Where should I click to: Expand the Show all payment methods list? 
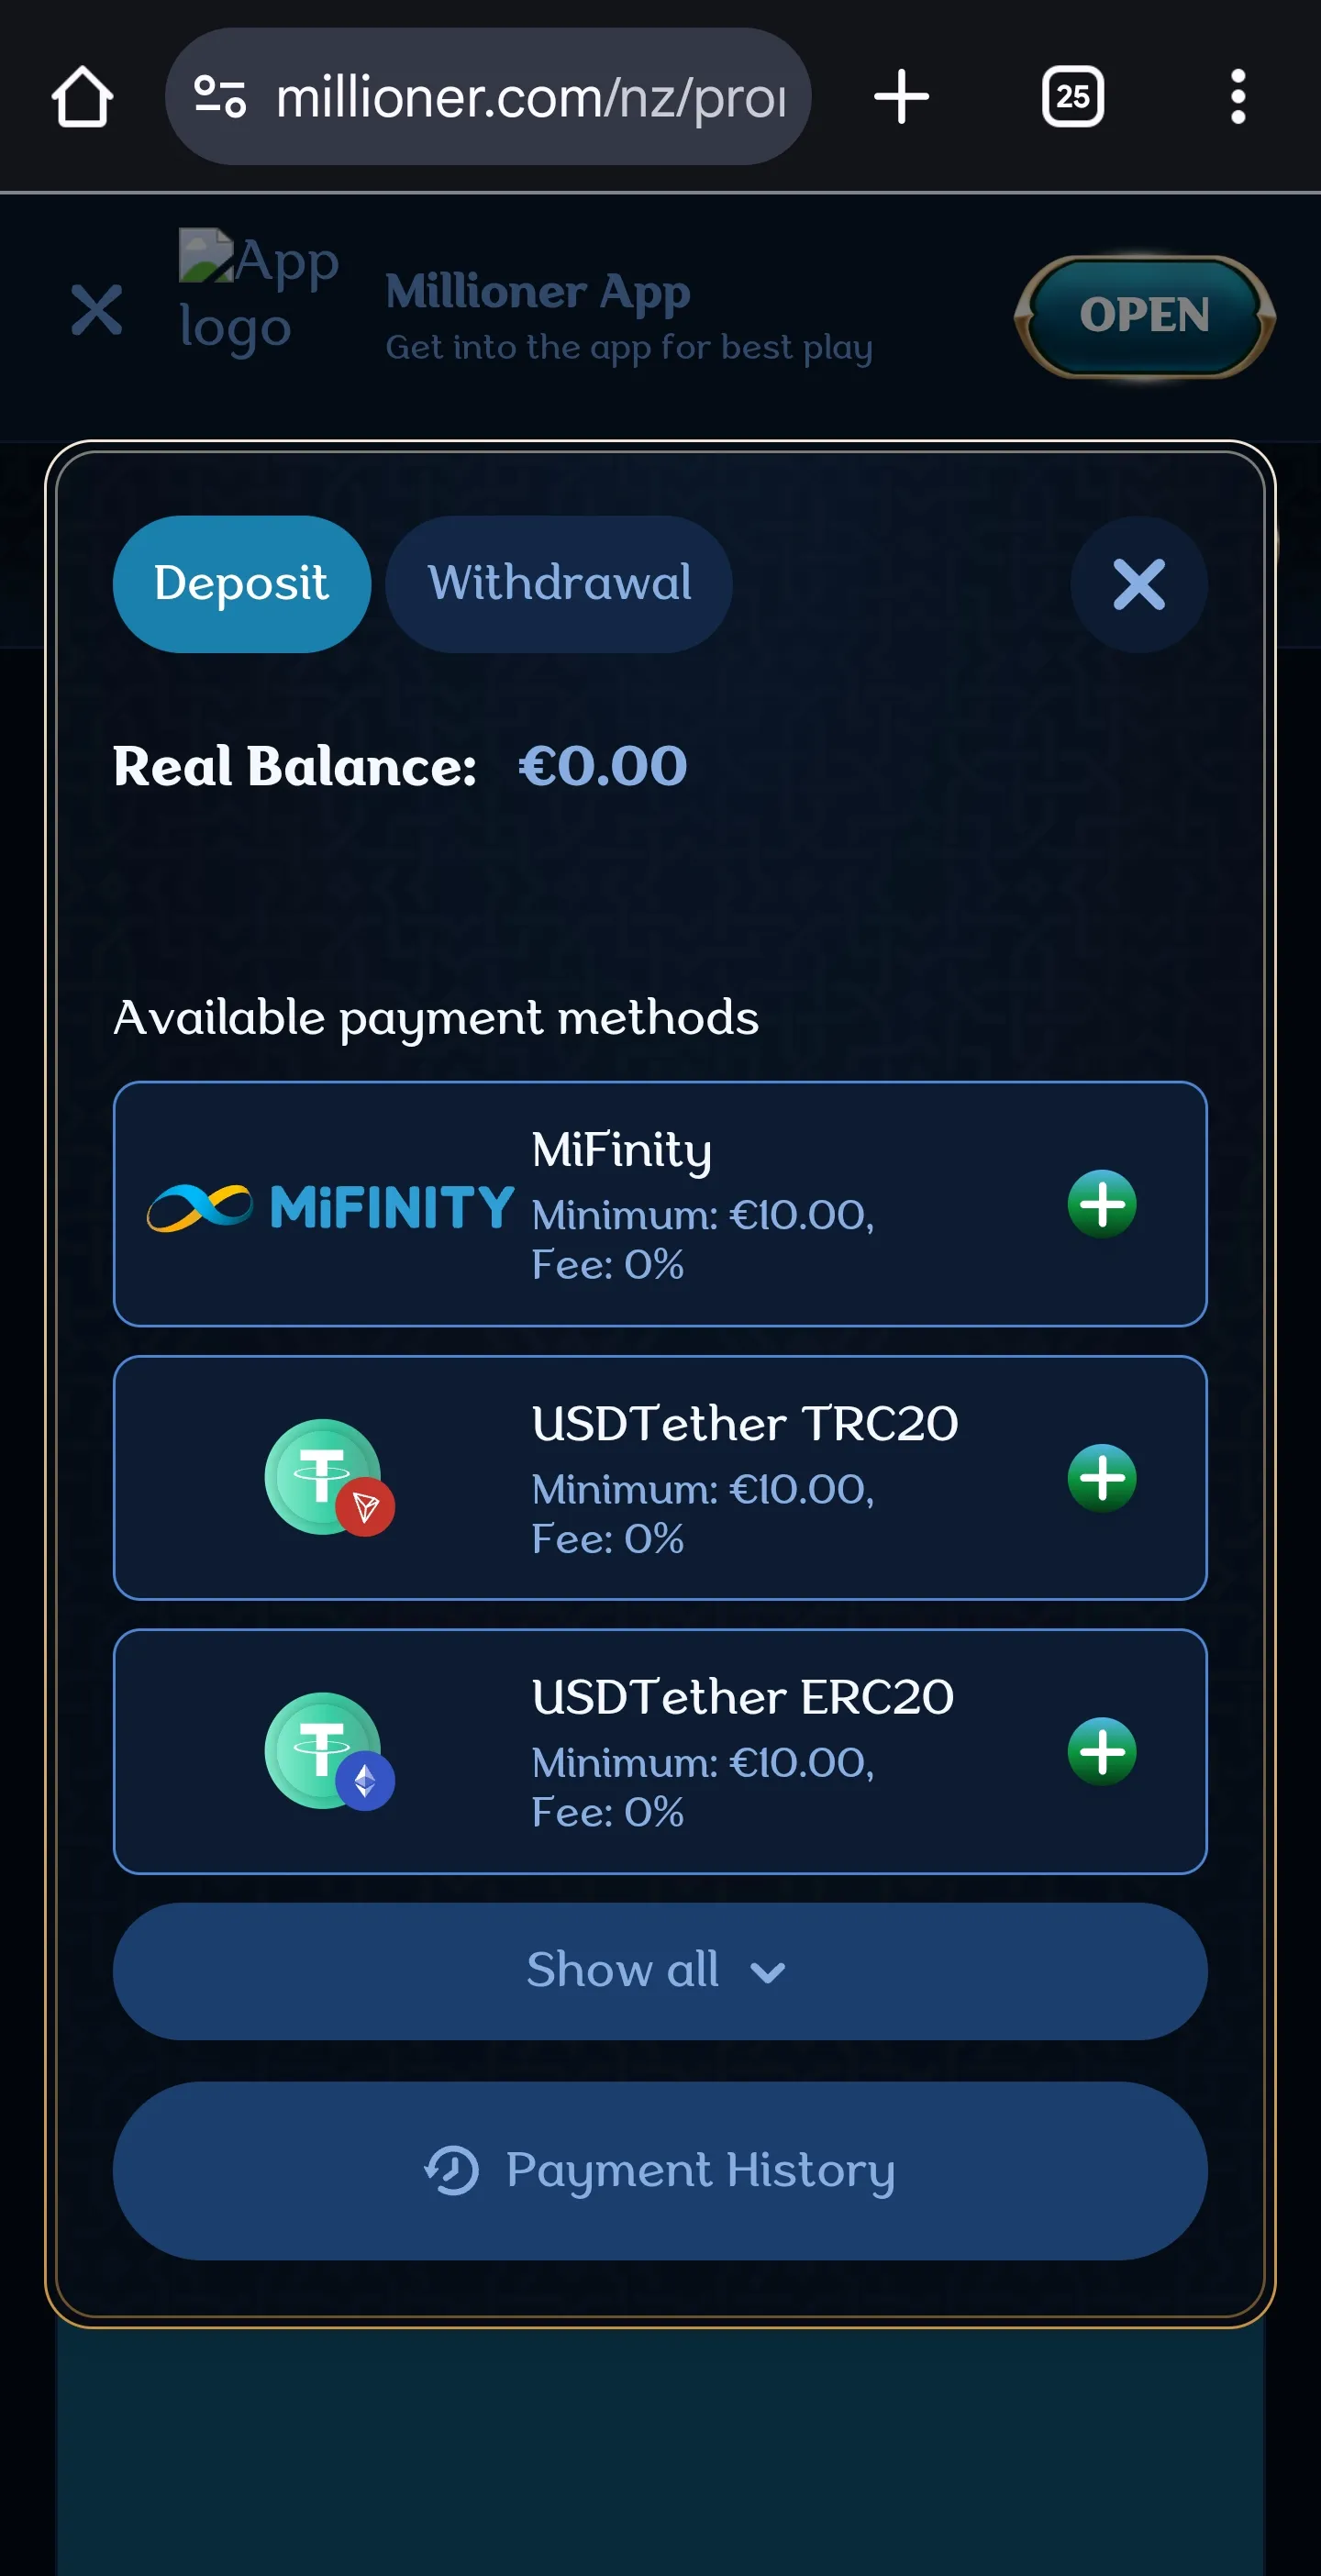pos(659,1971)
